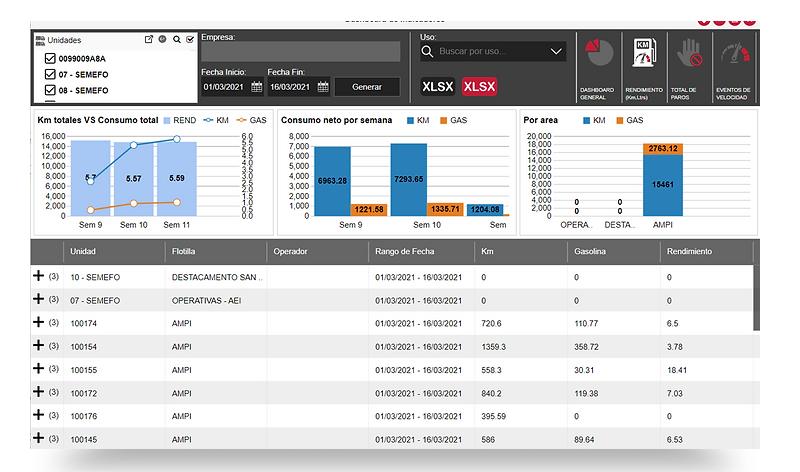800x472 pixels.
Task: Toggle GAS legend in Consumo neto por semana
Action: (x=454, y=120)
